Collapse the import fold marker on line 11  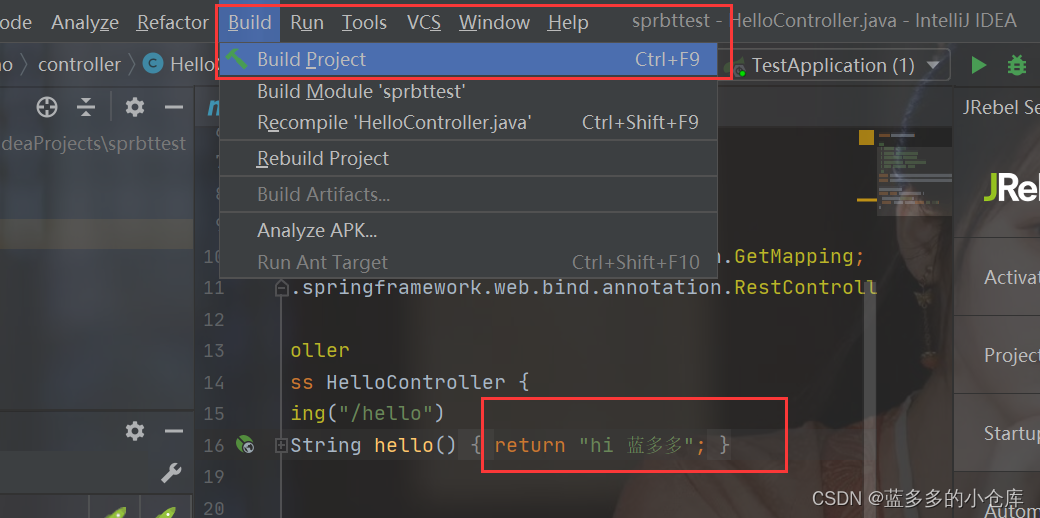point(282,288)
